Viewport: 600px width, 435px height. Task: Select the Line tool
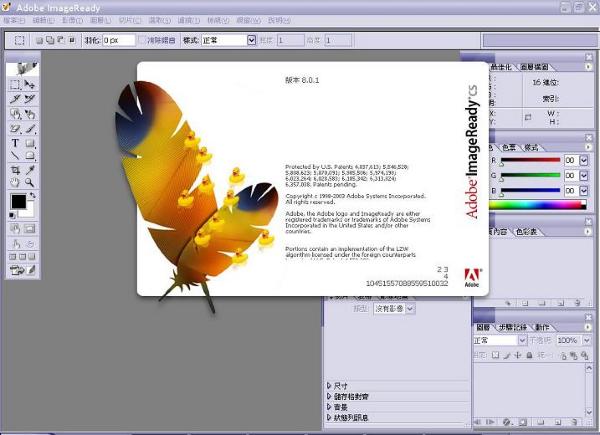[15, 155]
